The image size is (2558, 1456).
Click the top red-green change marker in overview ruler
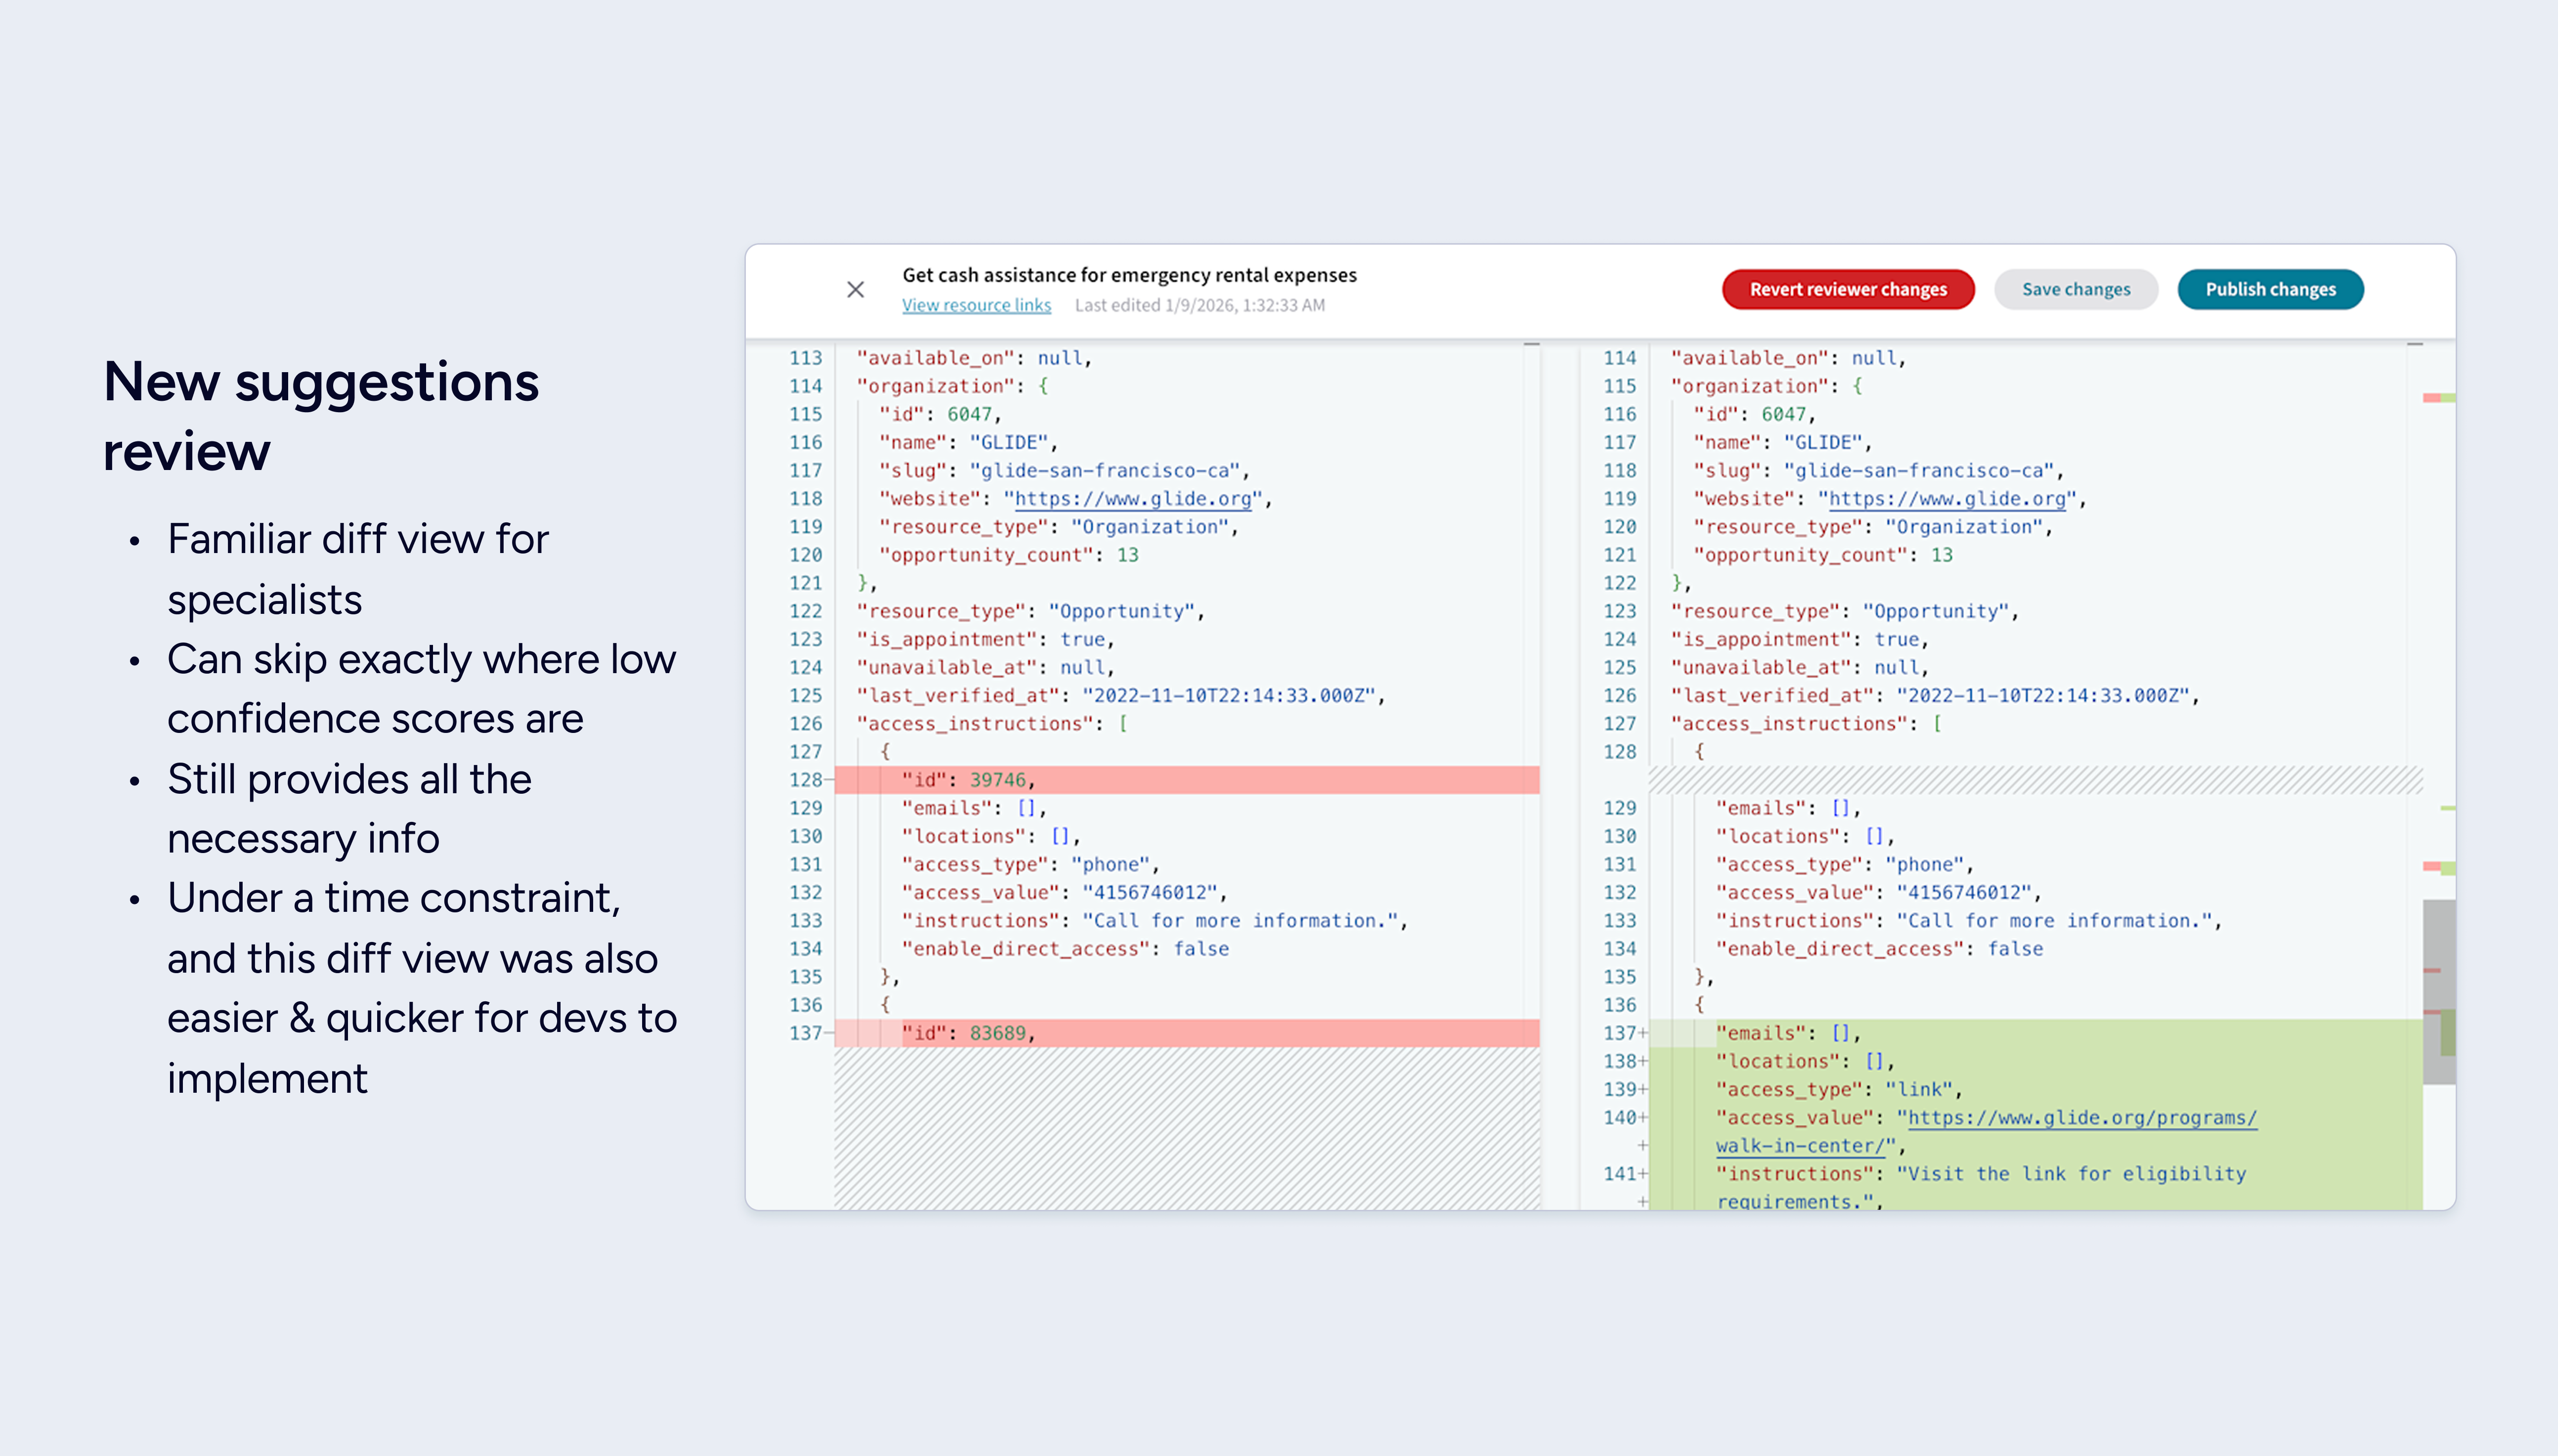tap(2438, 398)
